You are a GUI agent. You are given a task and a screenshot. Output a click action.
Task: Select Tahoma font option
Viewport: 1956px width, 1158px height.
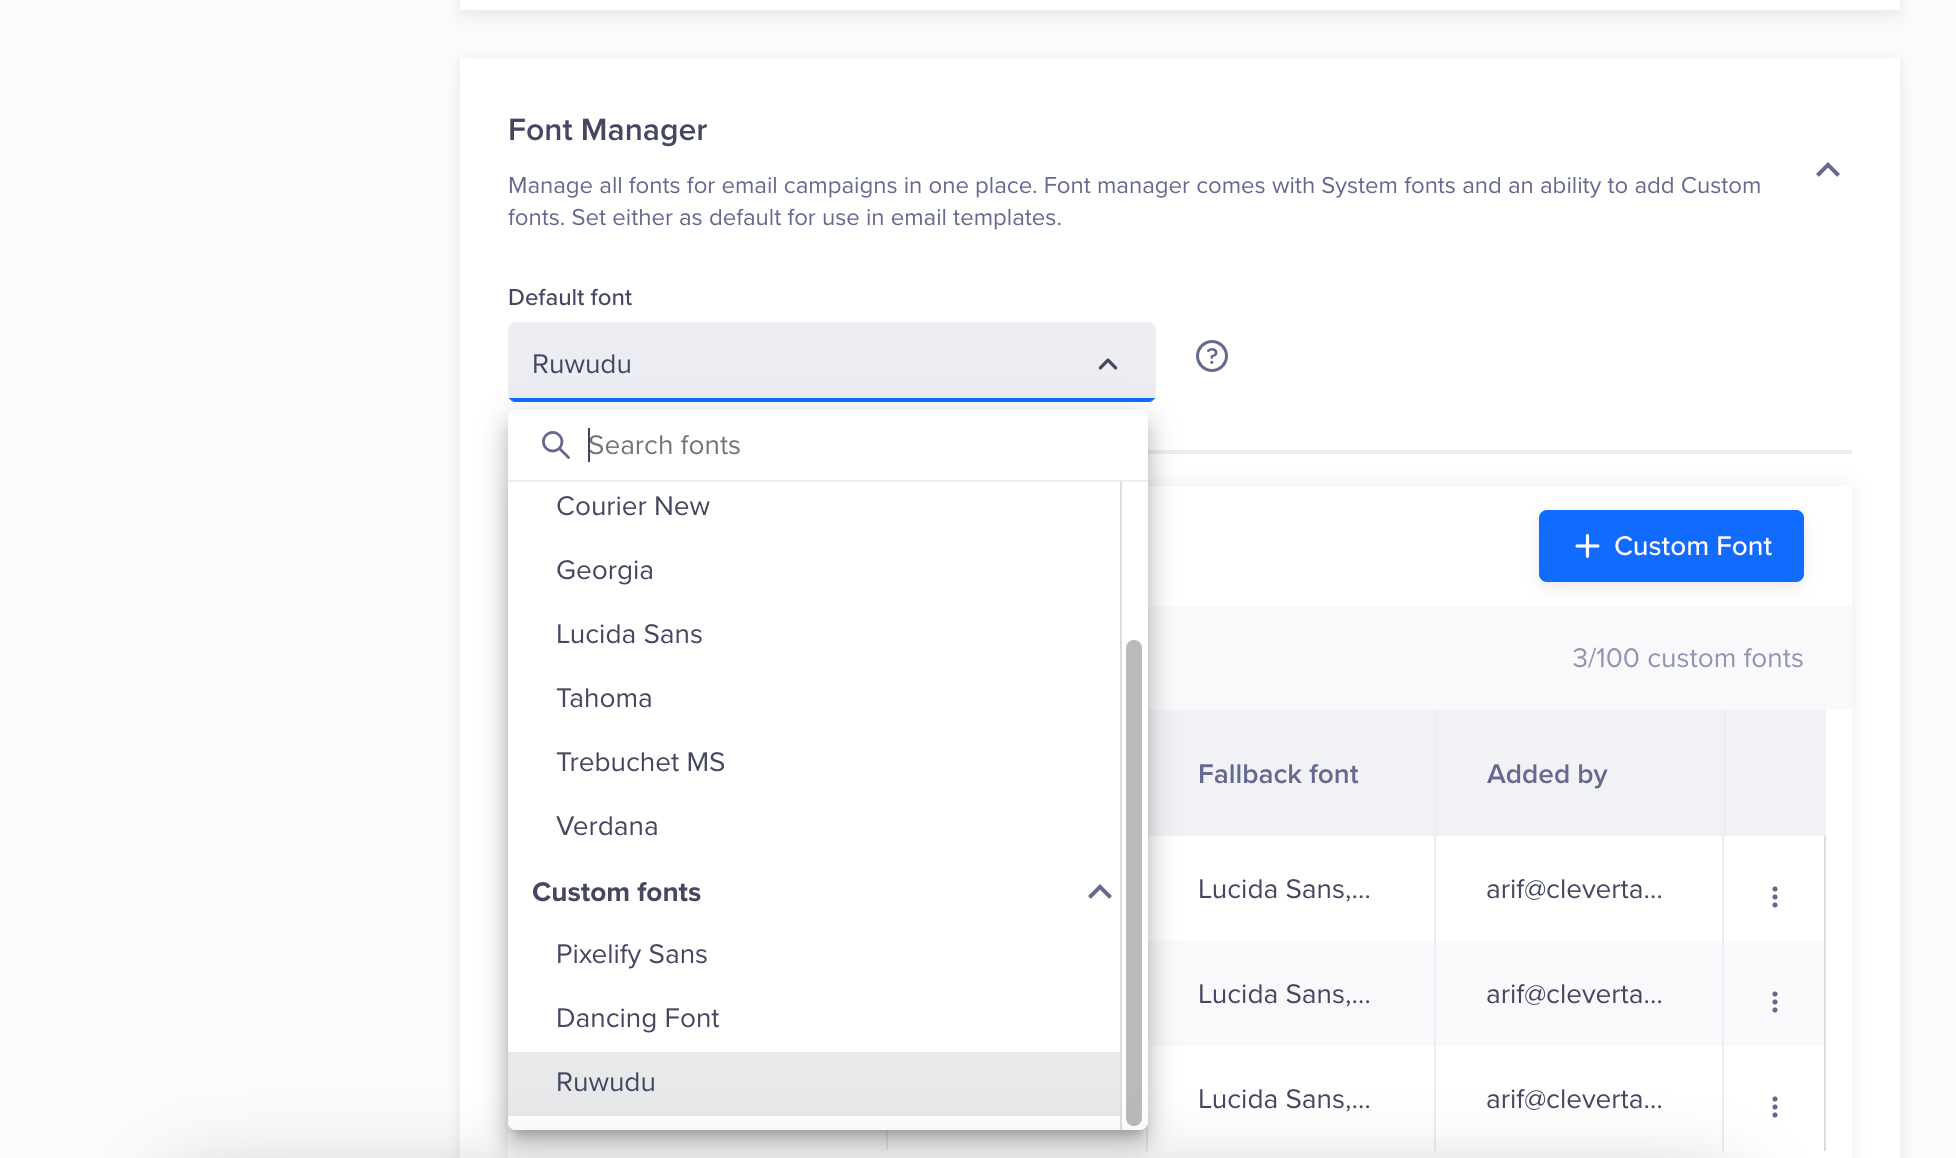pos(814,698)
